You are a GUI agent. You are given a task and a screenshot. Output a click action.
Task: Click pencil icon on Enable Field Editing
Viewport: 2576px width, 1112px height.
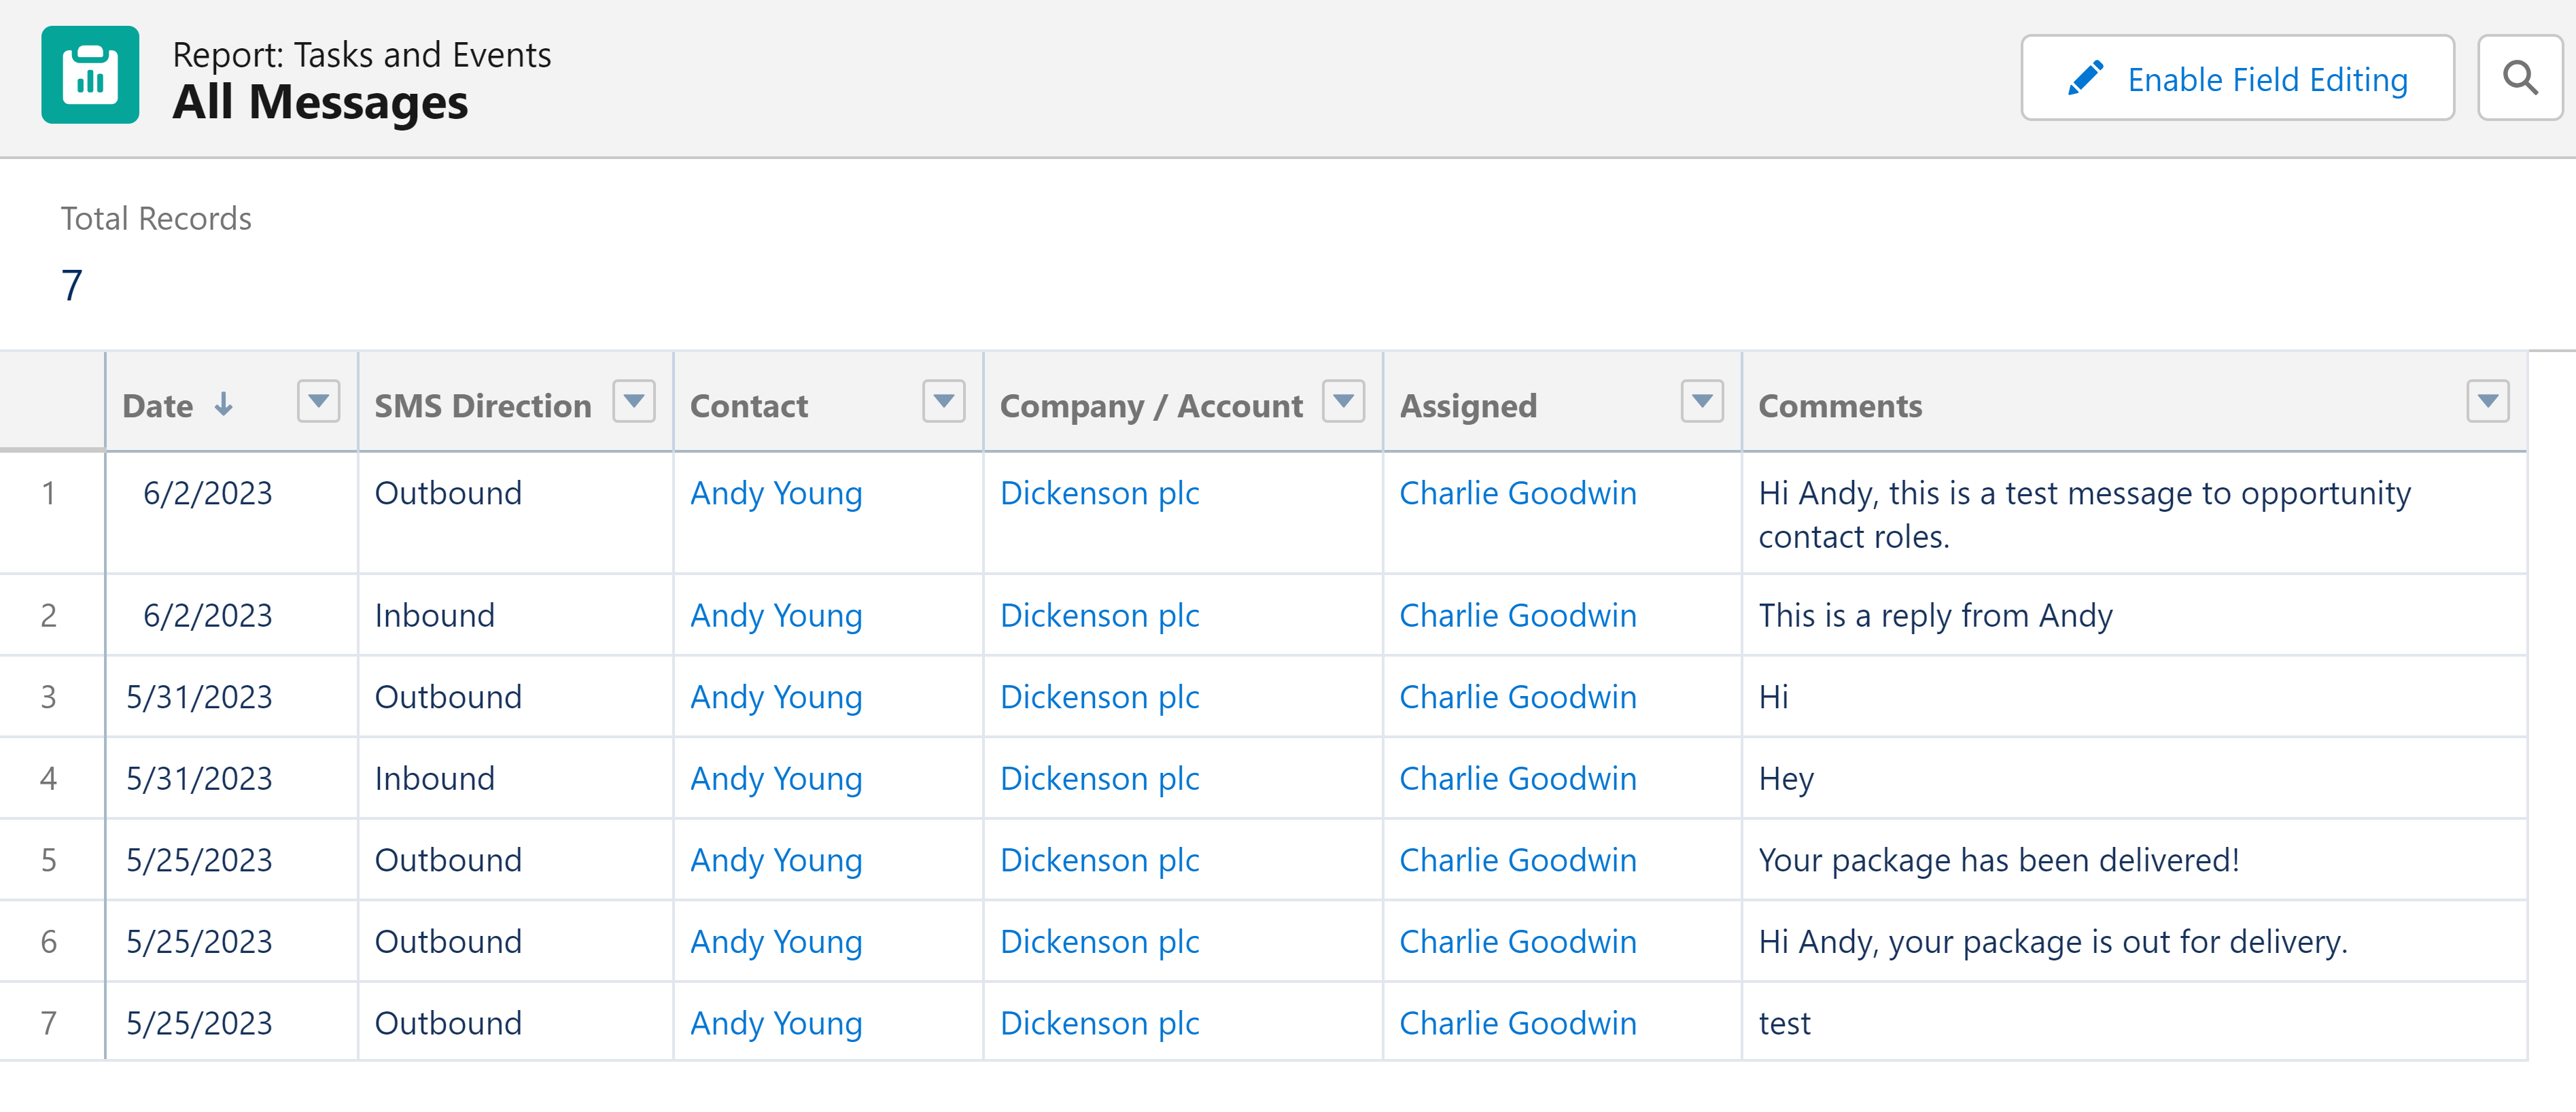[x=2085, y=78]
